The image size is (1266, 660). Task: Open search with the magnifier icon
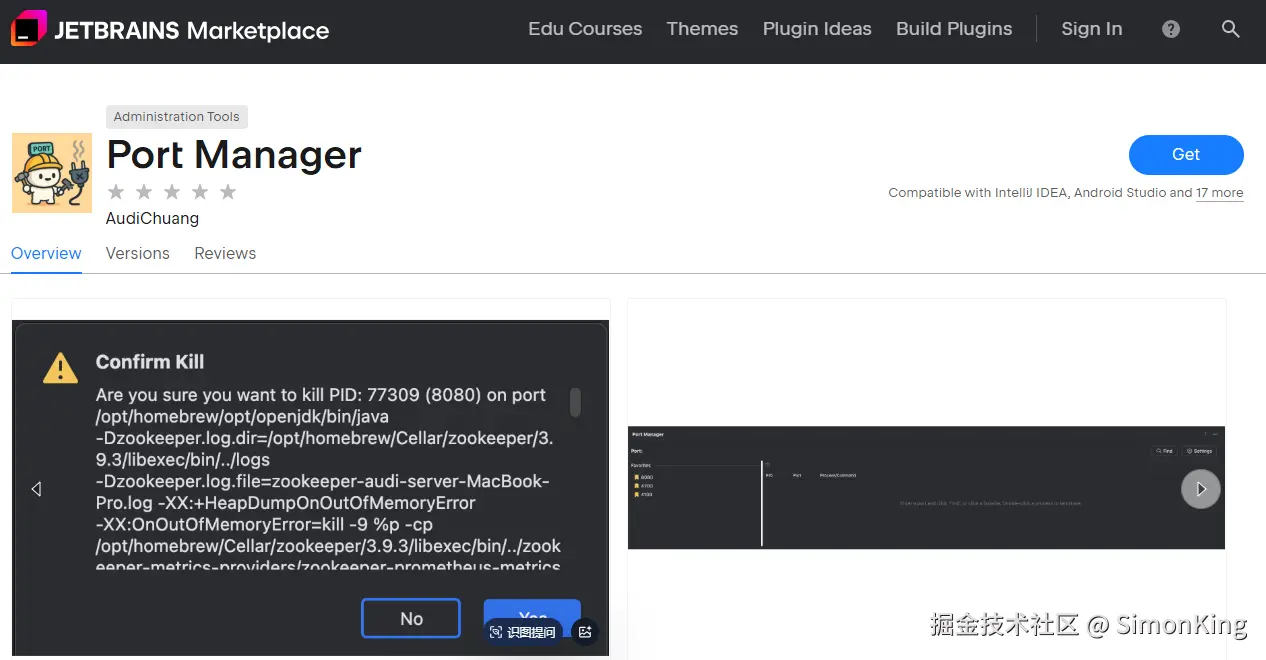1231,30
